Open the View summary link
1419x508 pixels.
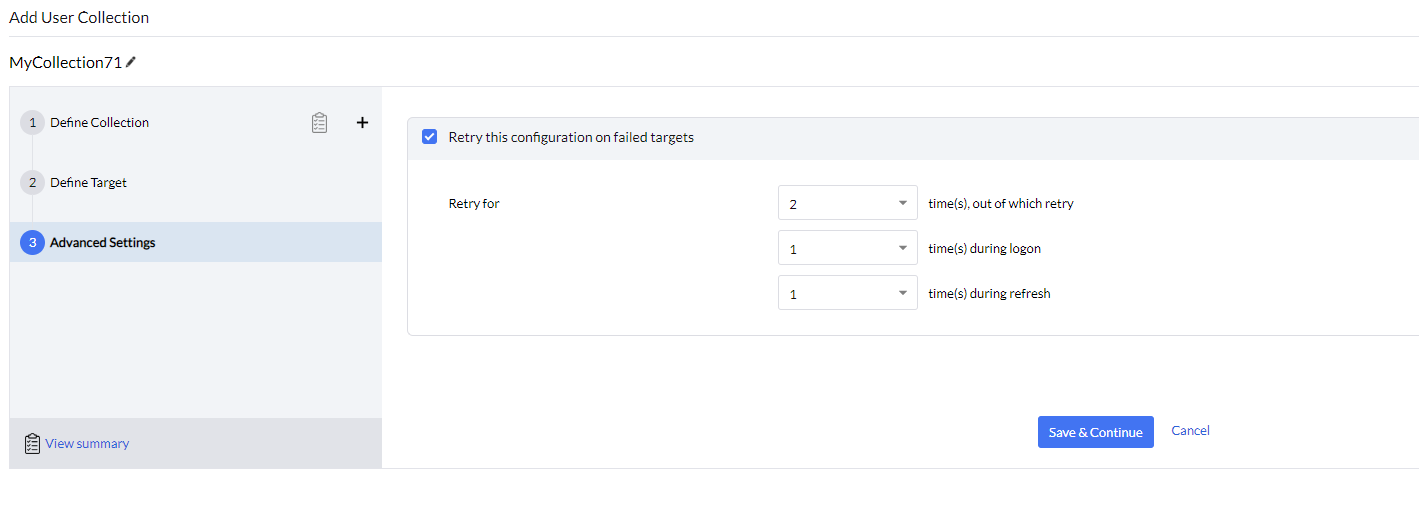pos(87,444)
